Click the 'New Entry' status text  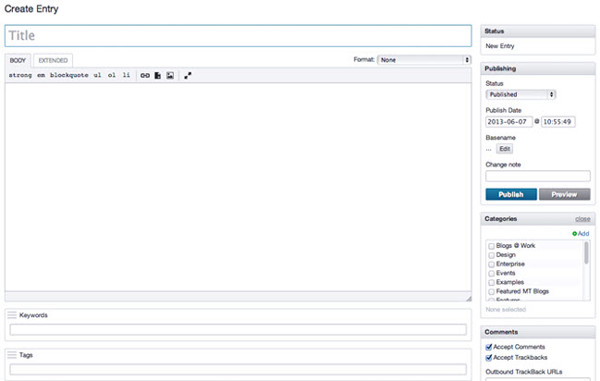pos(500,46)
